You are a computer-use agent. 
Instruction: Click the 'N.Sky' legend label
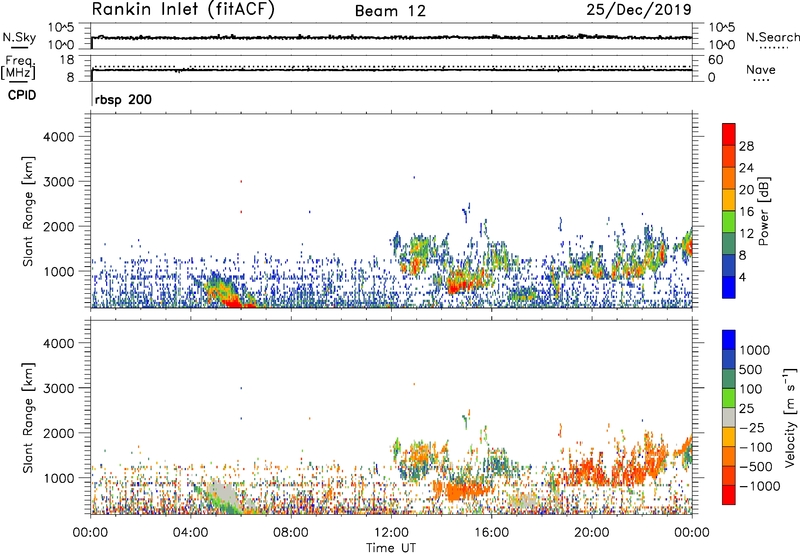point(19,38)
